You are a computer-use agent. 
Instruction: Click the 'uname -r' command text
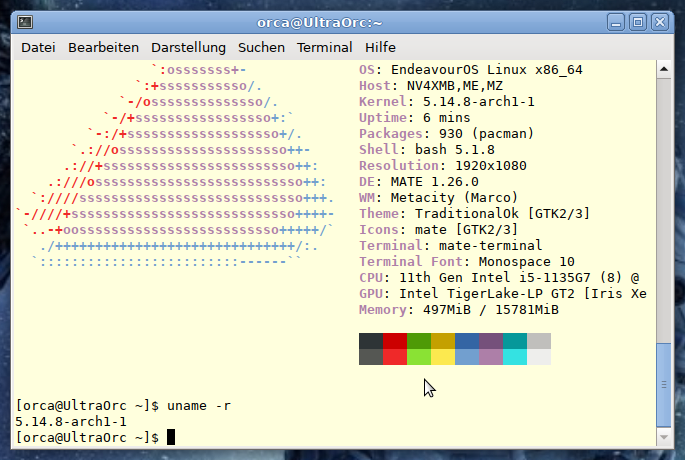(199, 406)
